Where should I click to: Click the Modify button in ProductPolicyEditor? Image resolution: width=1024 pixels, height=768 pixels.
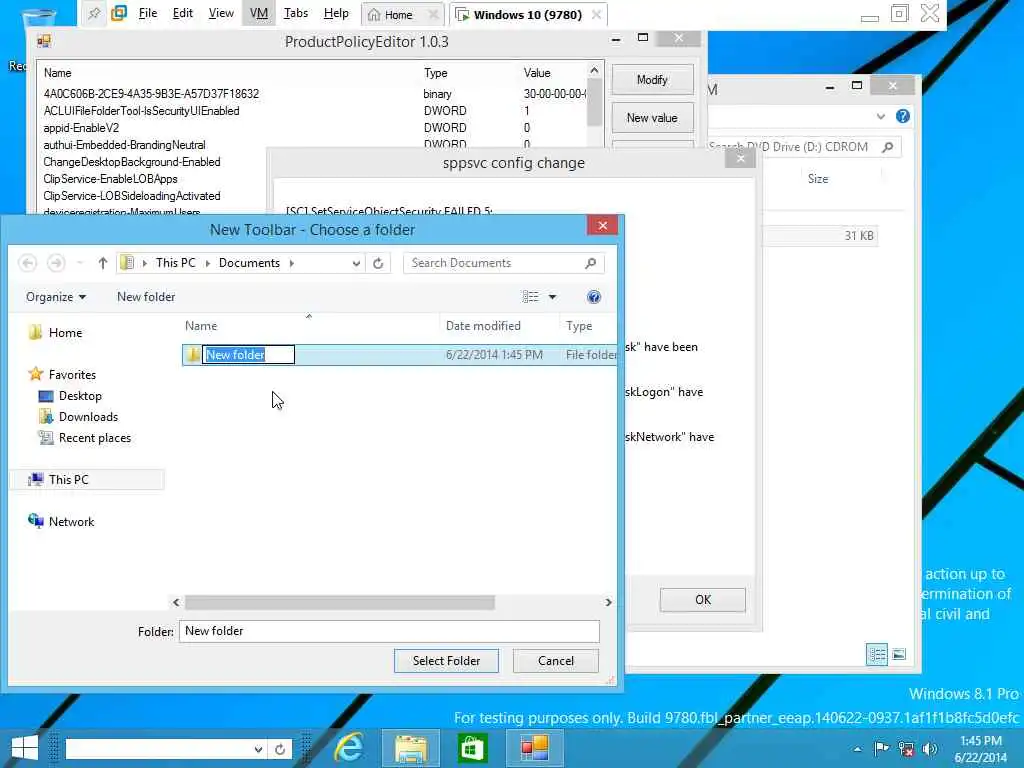(x=652, y=80)
